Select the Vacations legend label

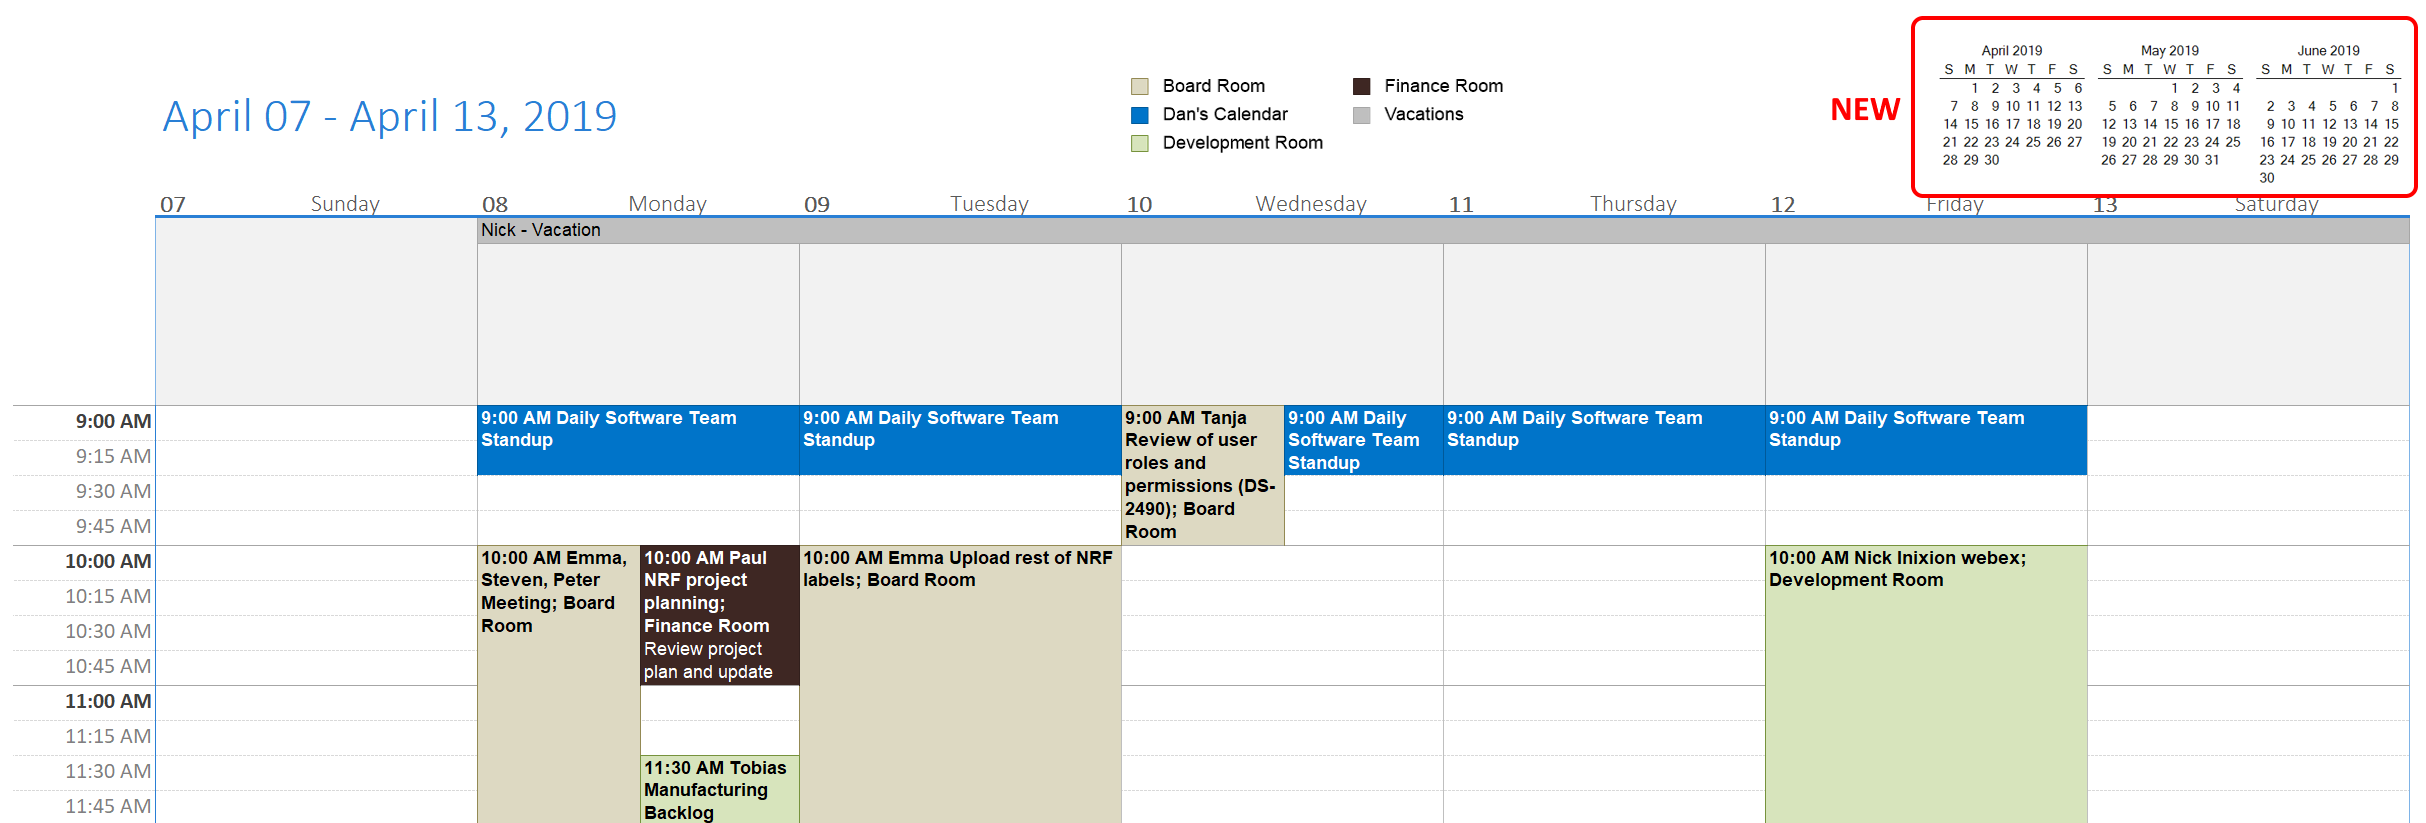coord(1424,114)
